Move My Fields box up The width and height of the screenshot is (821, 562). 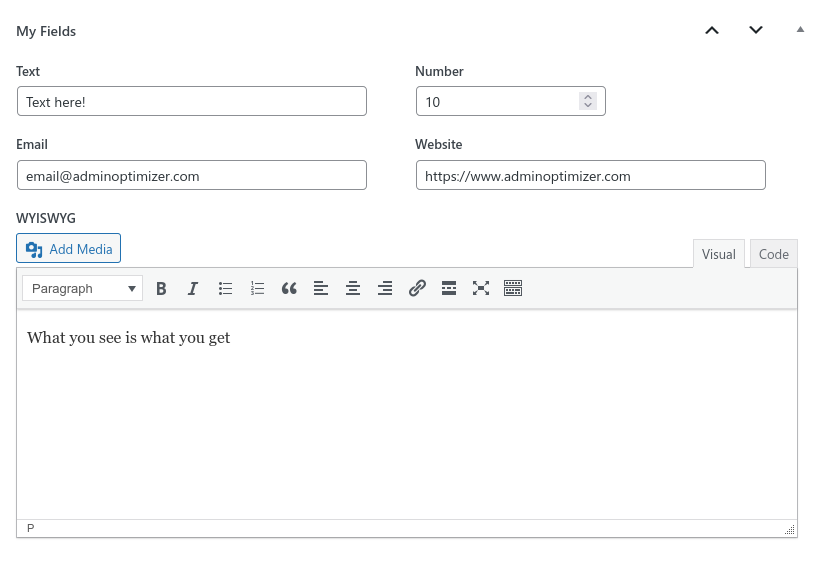pyautogui.click(x=712, y=30)
